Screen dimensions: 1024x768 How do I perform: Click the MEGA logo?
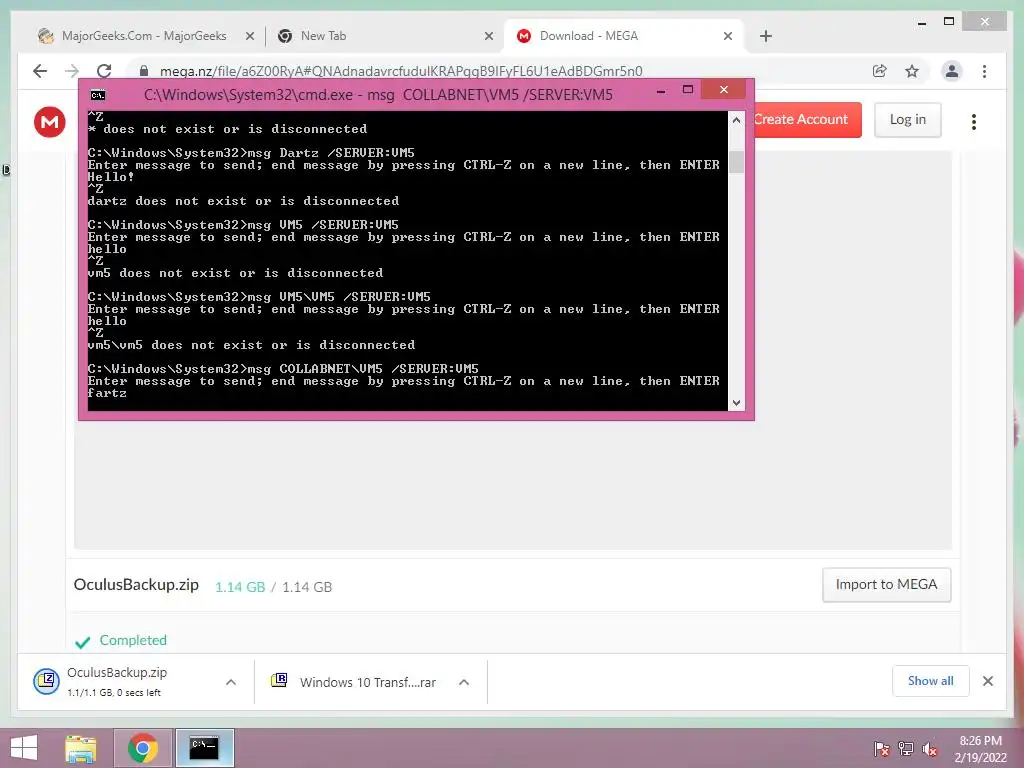pyautogui.click(x=50, y=121)
